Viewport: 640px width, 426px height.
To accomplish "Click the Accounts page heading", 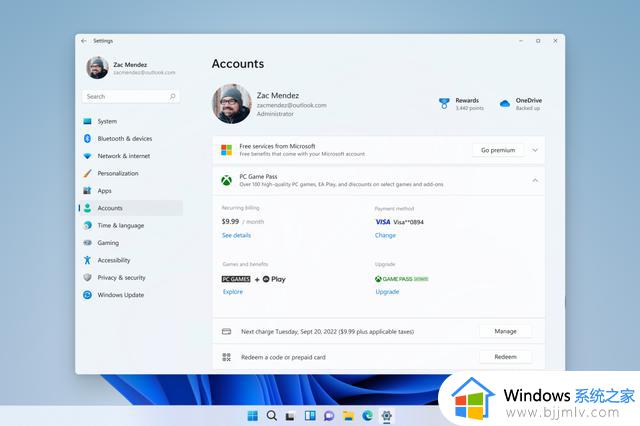I will coord(238,64).
